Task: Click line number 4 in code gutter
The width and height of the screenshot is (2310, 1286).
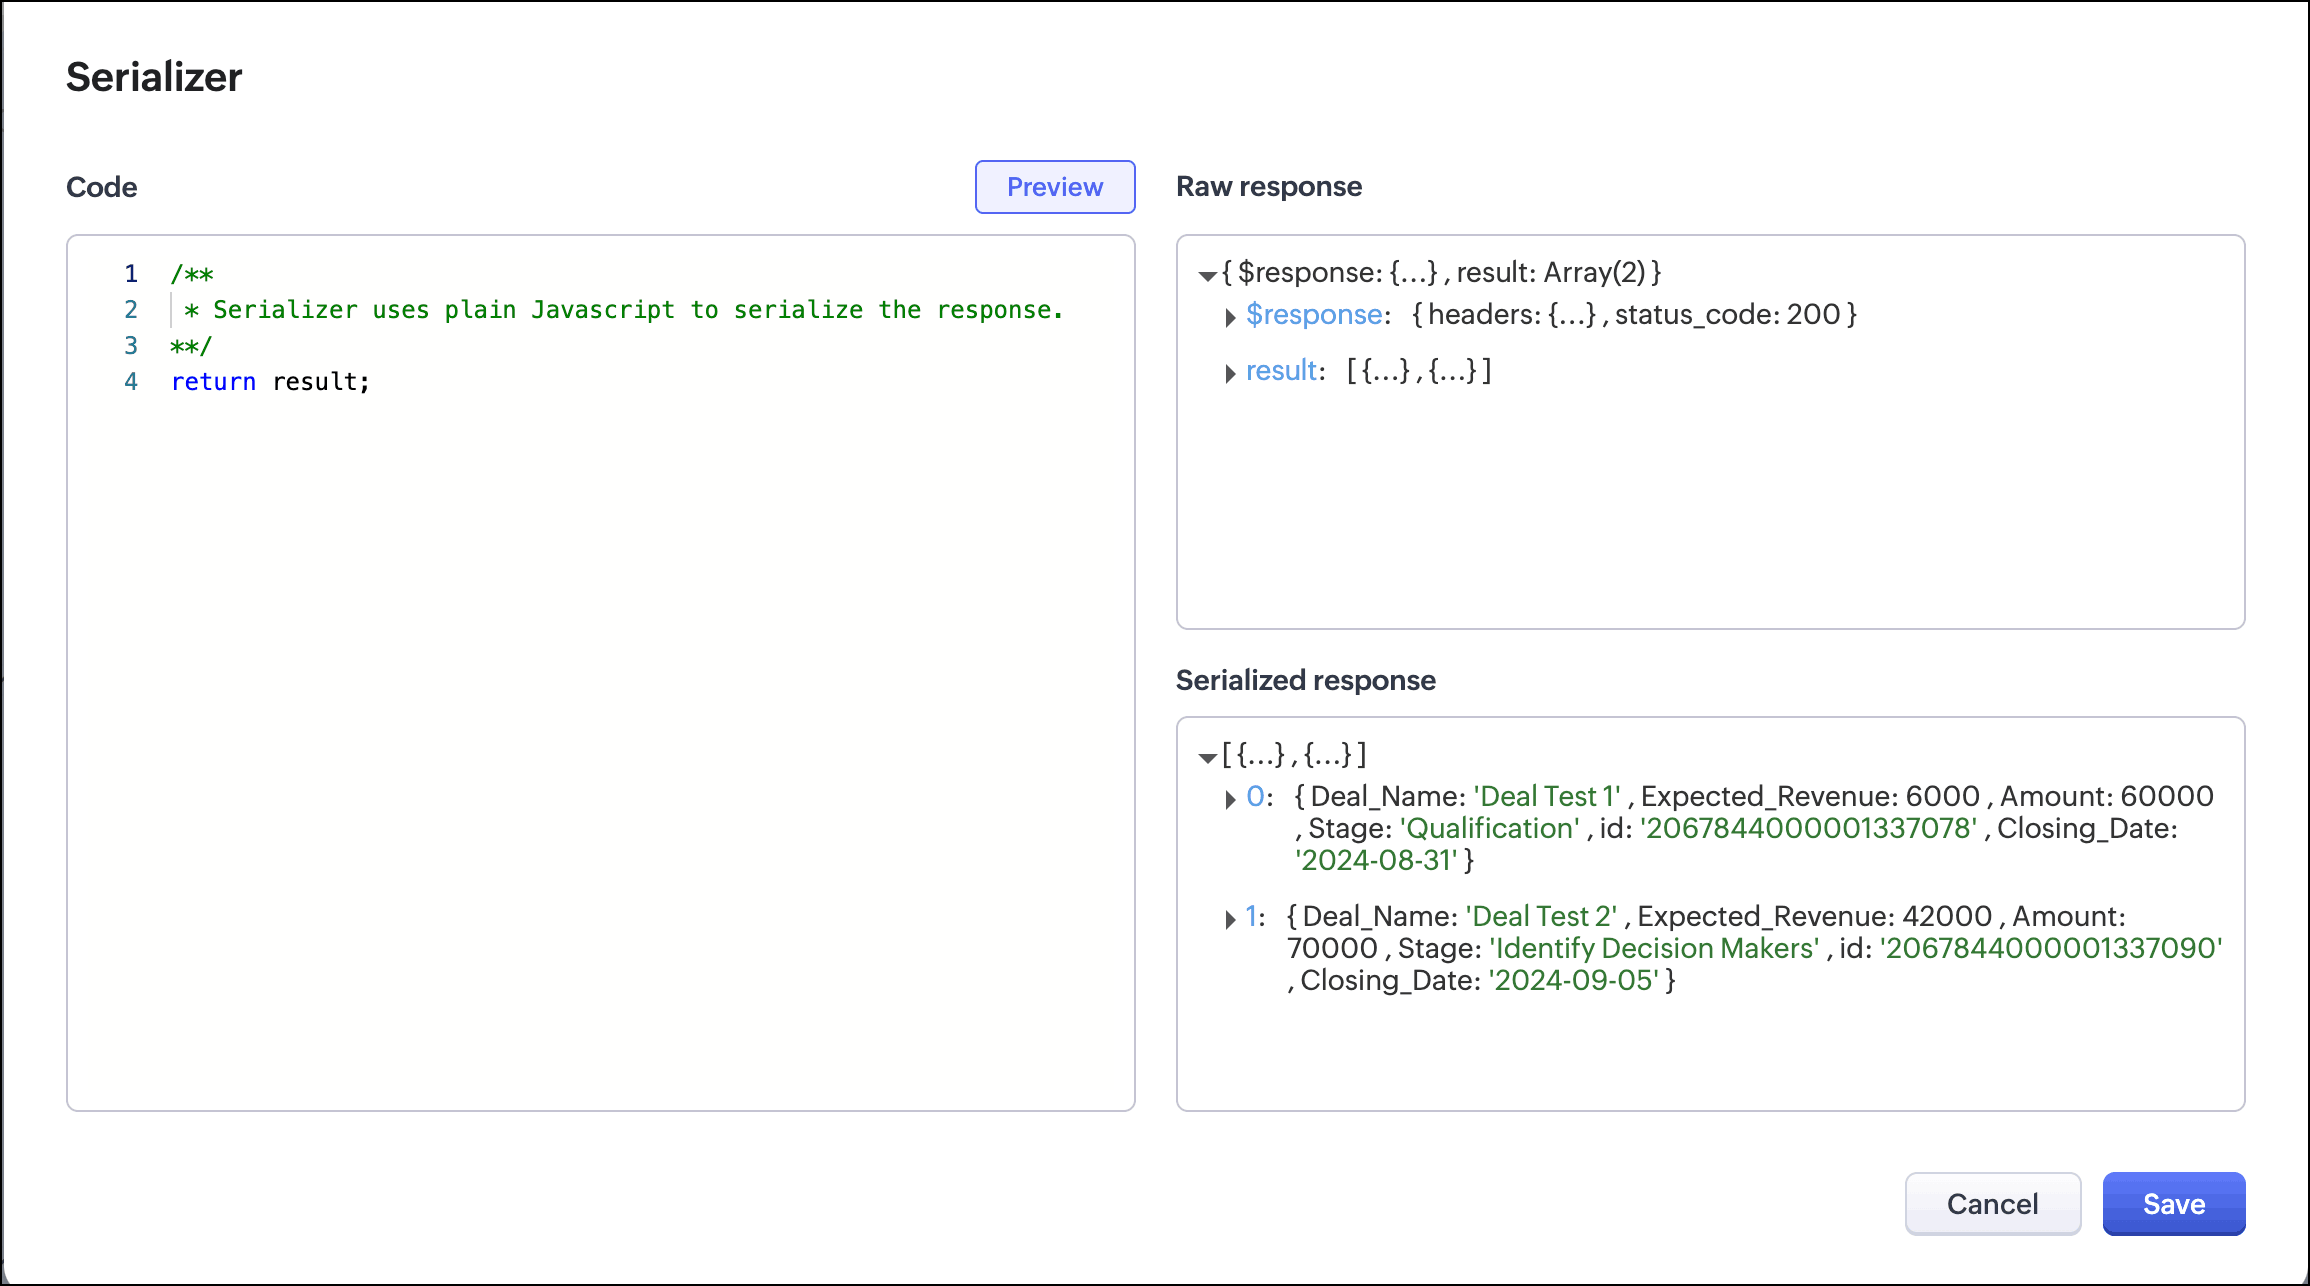Action: [131, 382]
